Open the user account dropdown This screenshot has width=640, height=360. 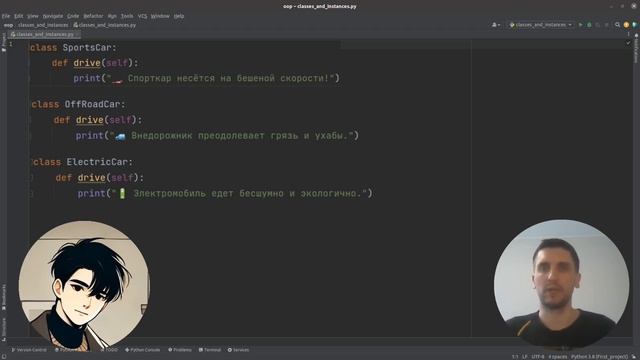tap(496, 25)
